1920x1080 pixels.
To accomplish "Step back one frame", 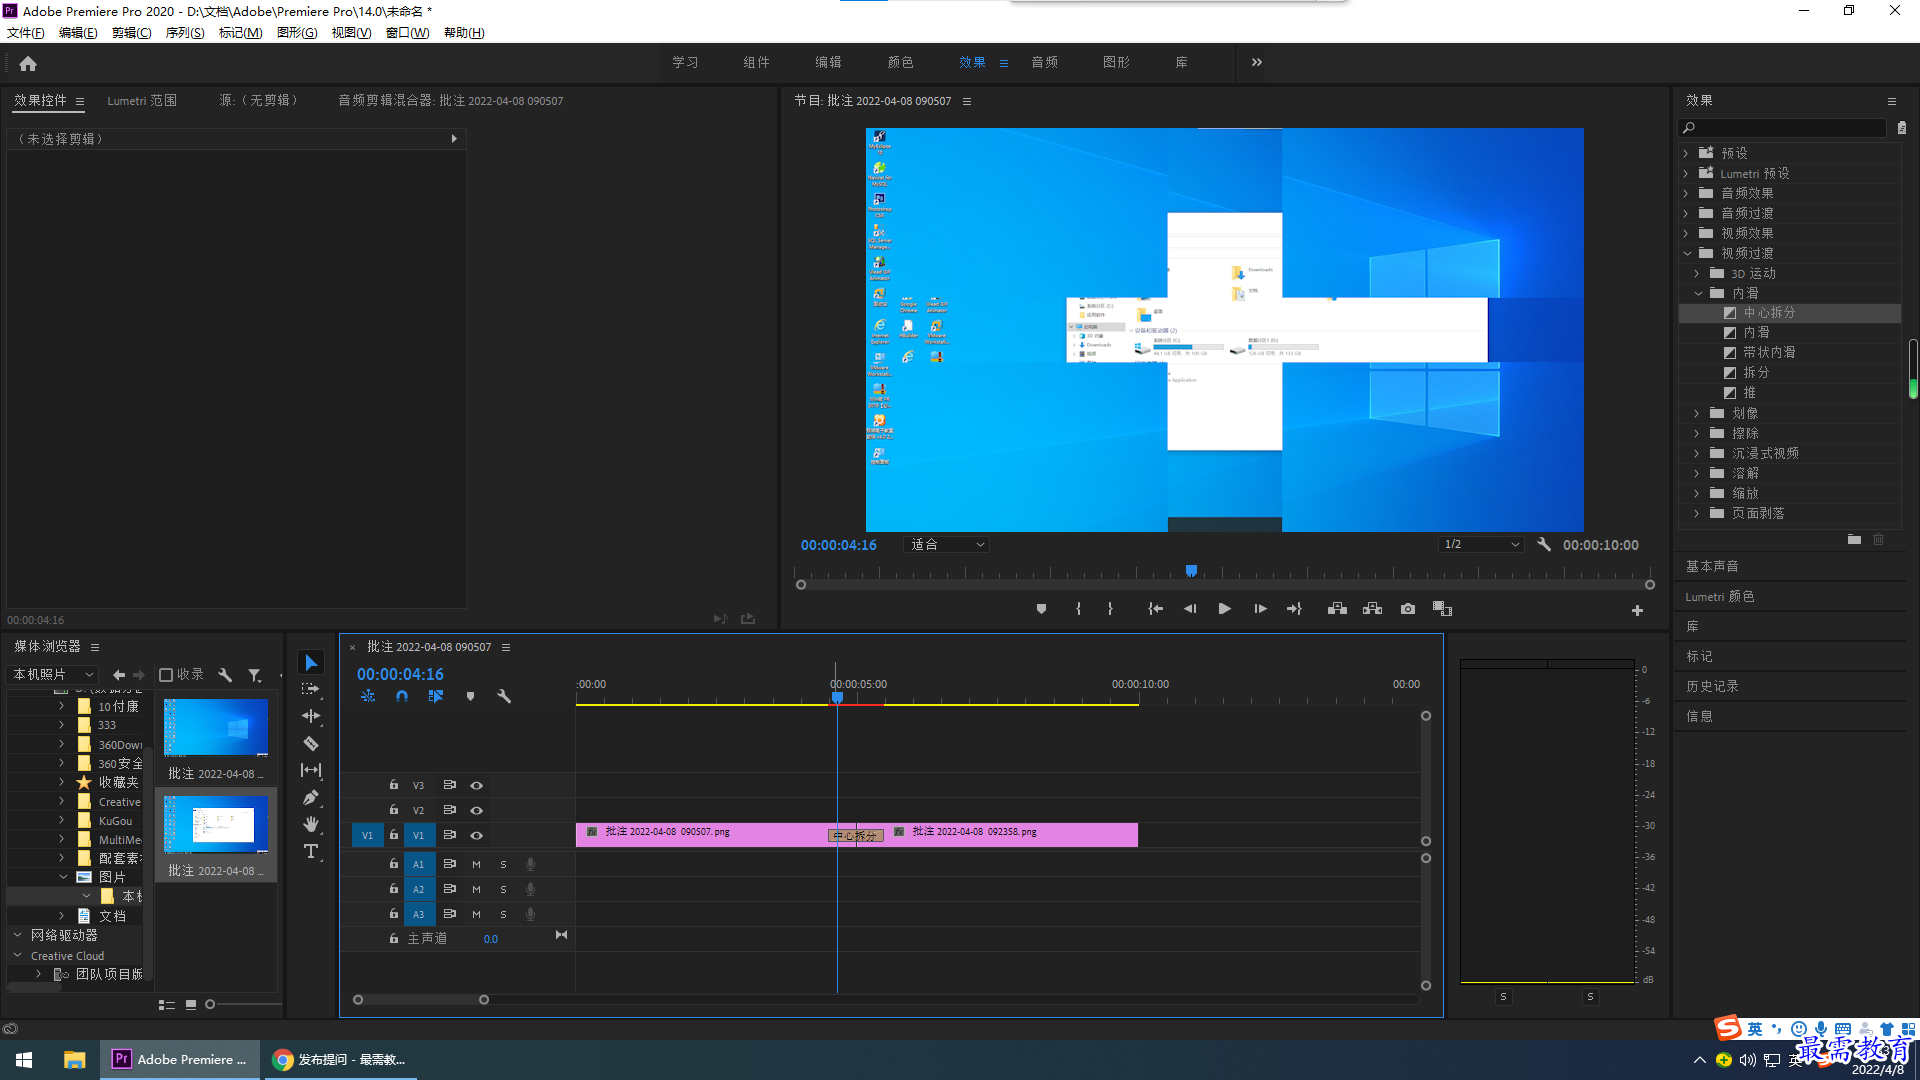I will tap(1190, 609).
